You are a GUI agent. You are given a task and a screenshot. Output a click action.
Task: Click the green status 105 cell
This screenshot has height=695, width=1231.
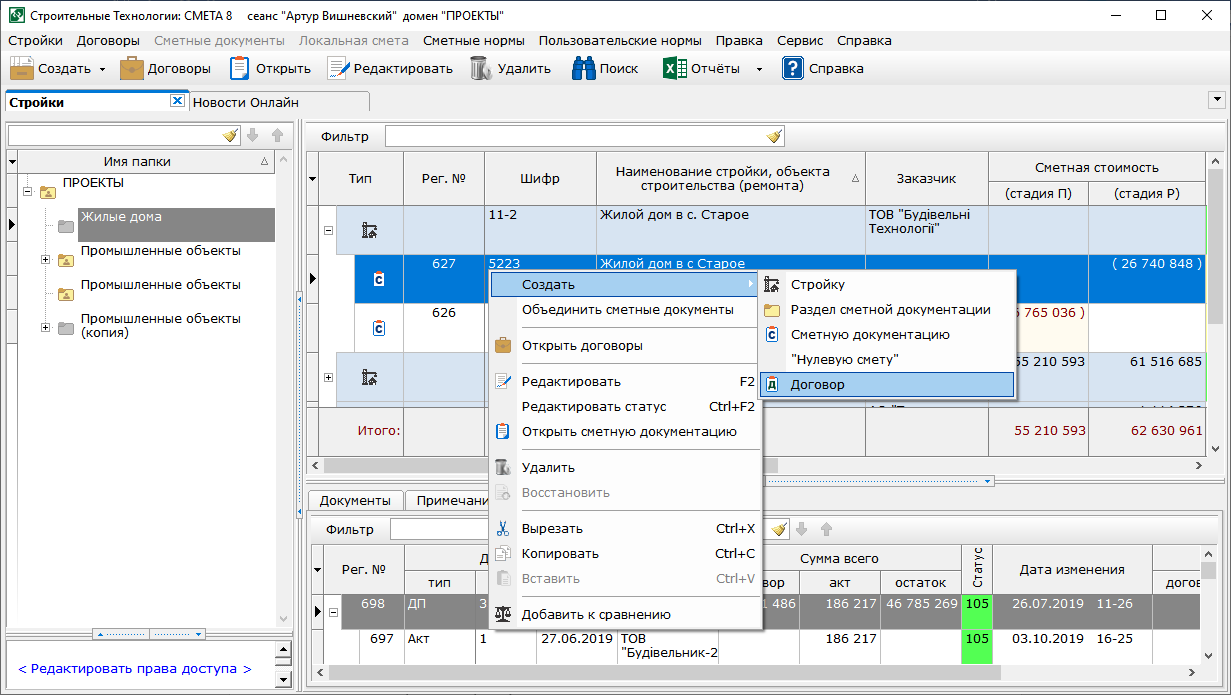[976, 605]
